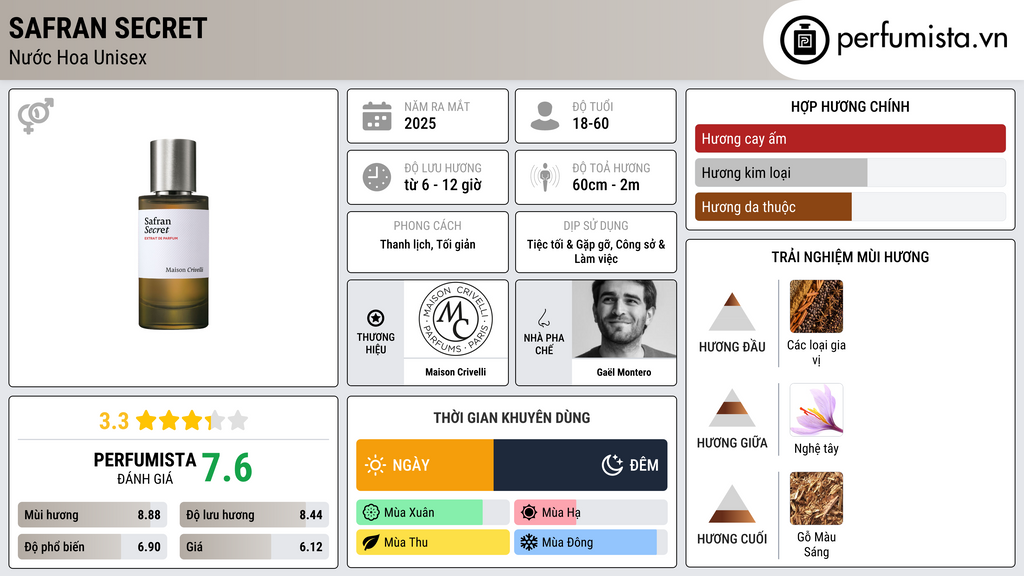Select the orange Ngày segment
Screen dimensions: 1024x576
(425, 465)
